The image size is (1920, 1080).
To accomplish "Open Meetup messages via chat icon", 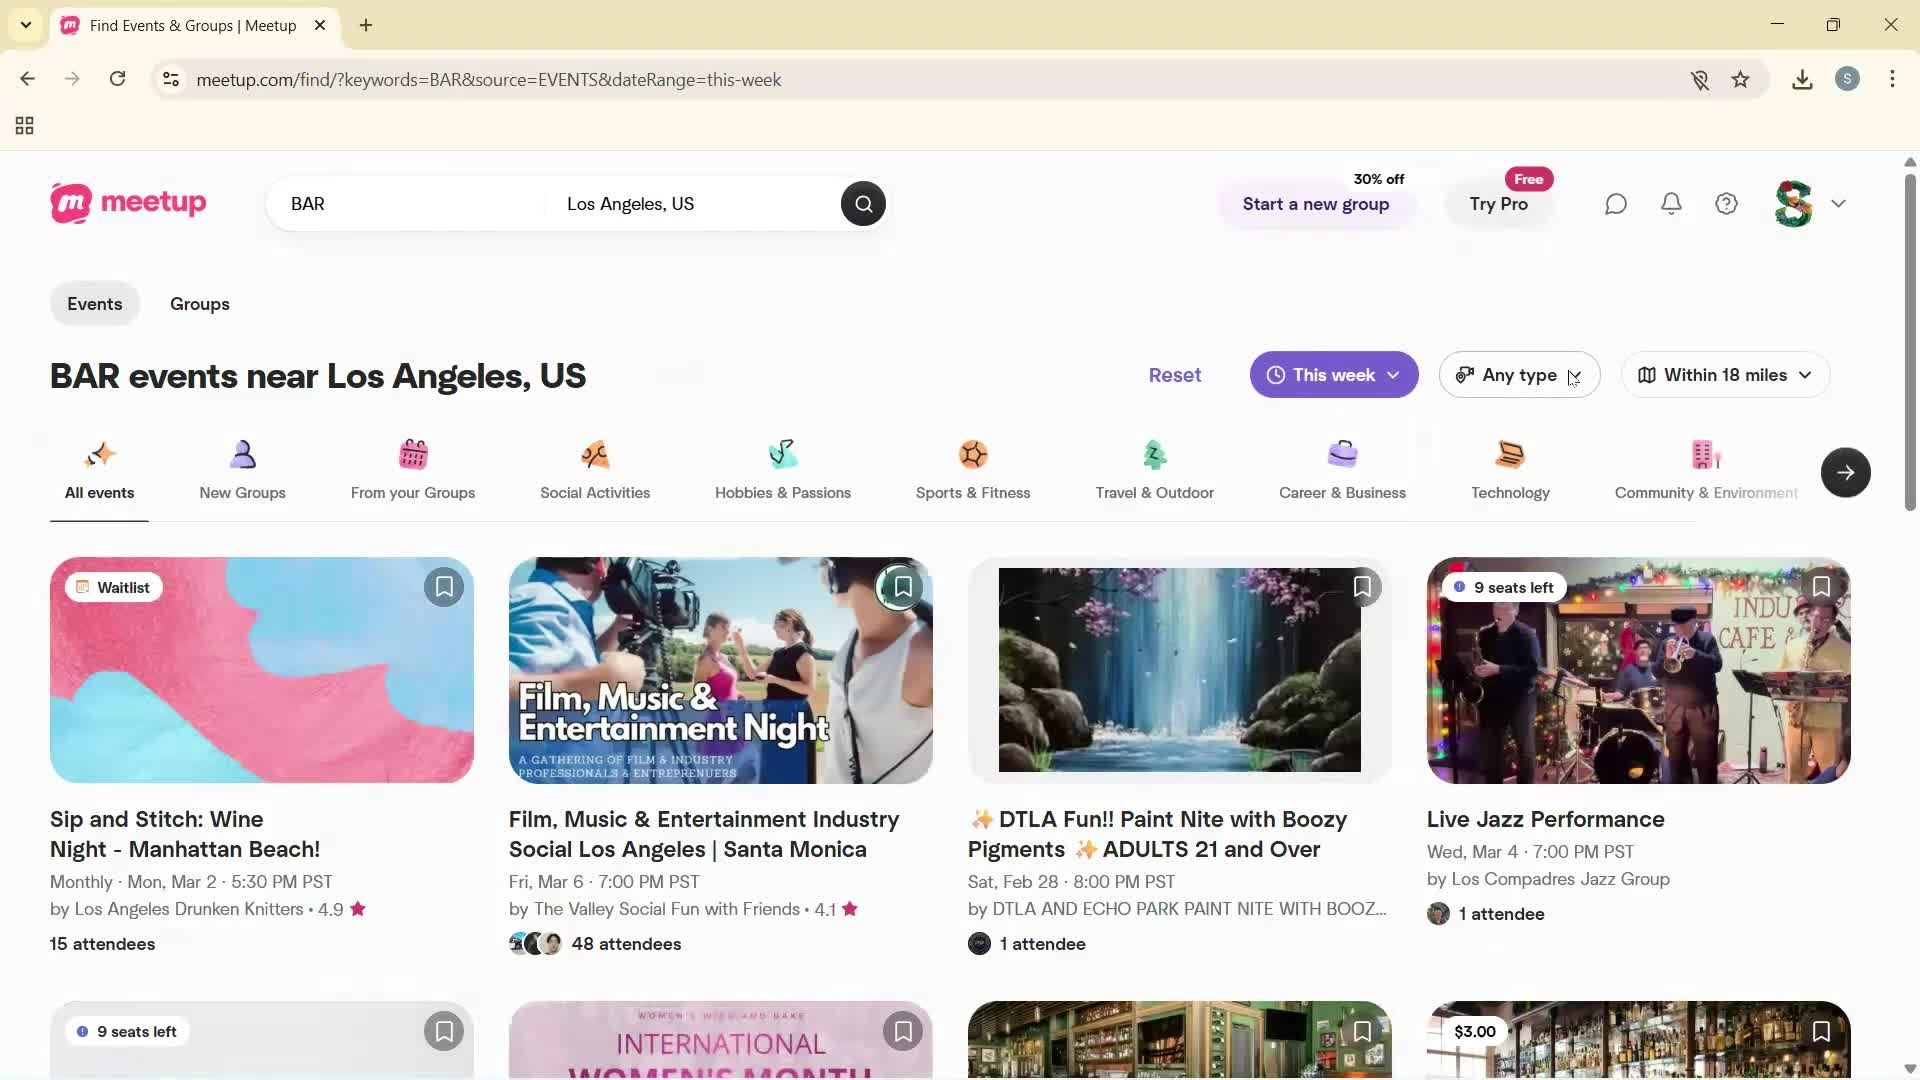I will click(1616, 203).
